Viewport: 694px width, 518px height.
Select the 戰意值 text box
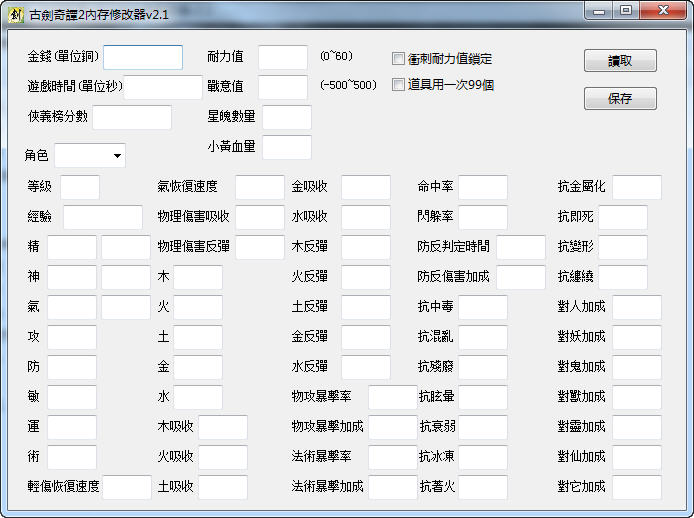(283, 87)
